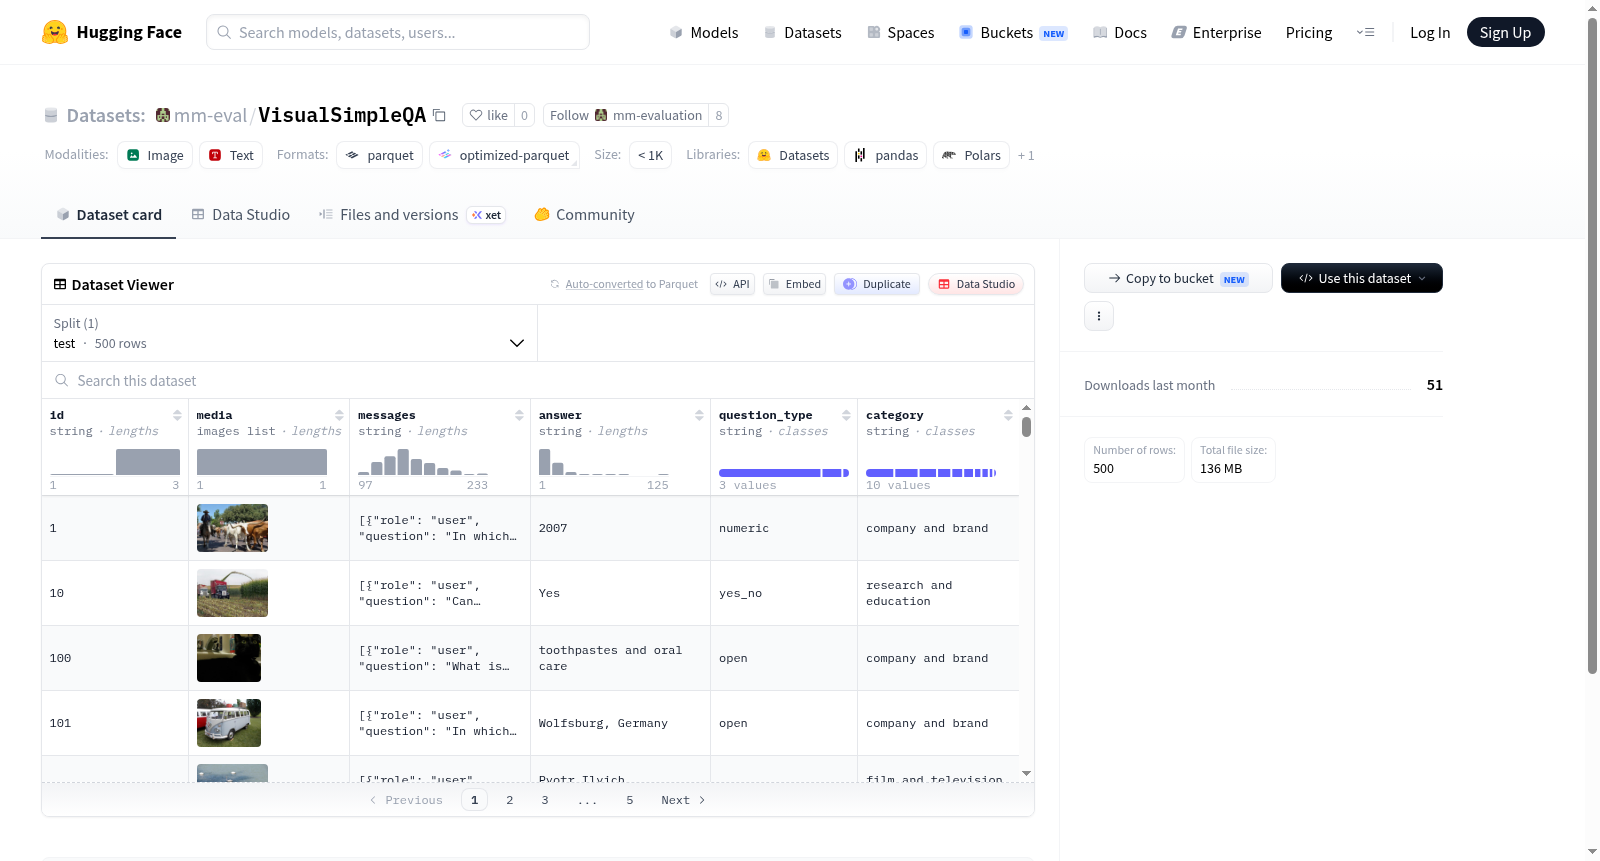The height and width of the screenshot is (861, 1600).
Task: Go to Next page of rows
Action: point(683,800)
